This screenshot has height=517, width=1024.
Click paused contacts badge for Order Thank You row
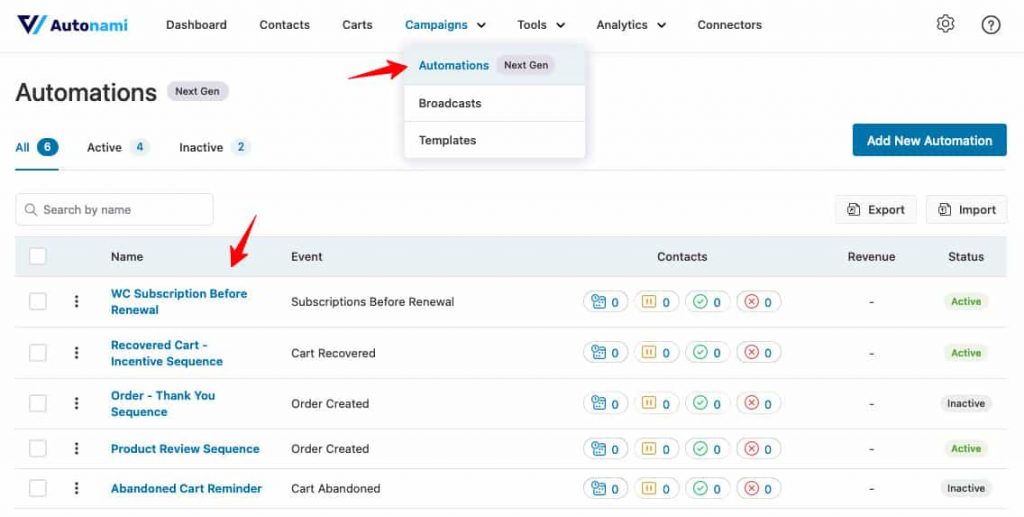pos(657,404)
